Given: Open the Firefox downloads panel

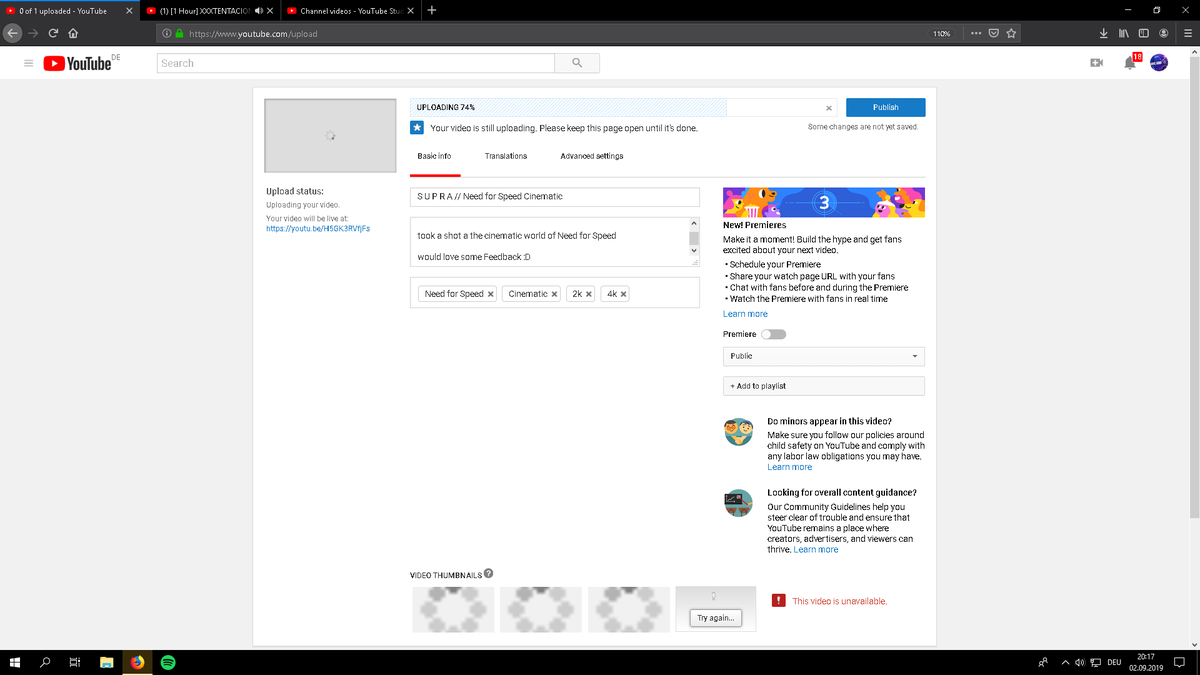Looking at the screenshot, I should 1104,33.
